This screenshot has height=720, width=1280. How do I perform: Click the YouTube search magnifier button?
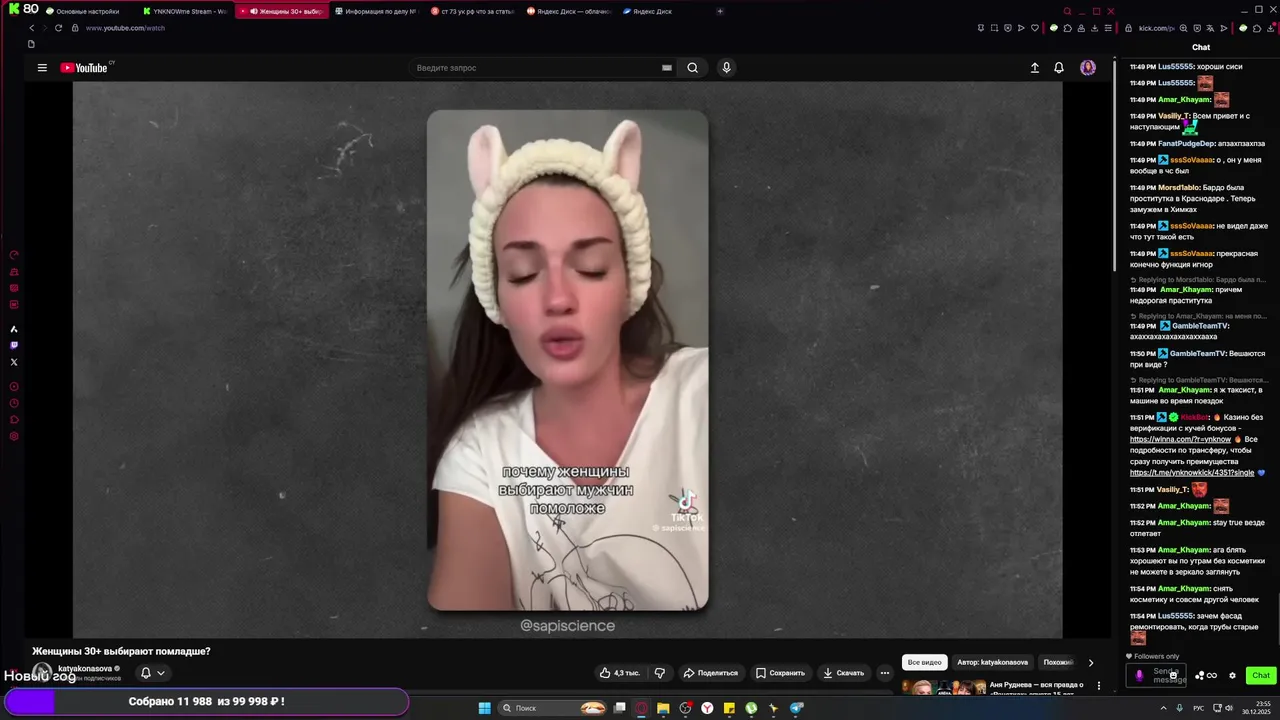(x=692, y=68)
